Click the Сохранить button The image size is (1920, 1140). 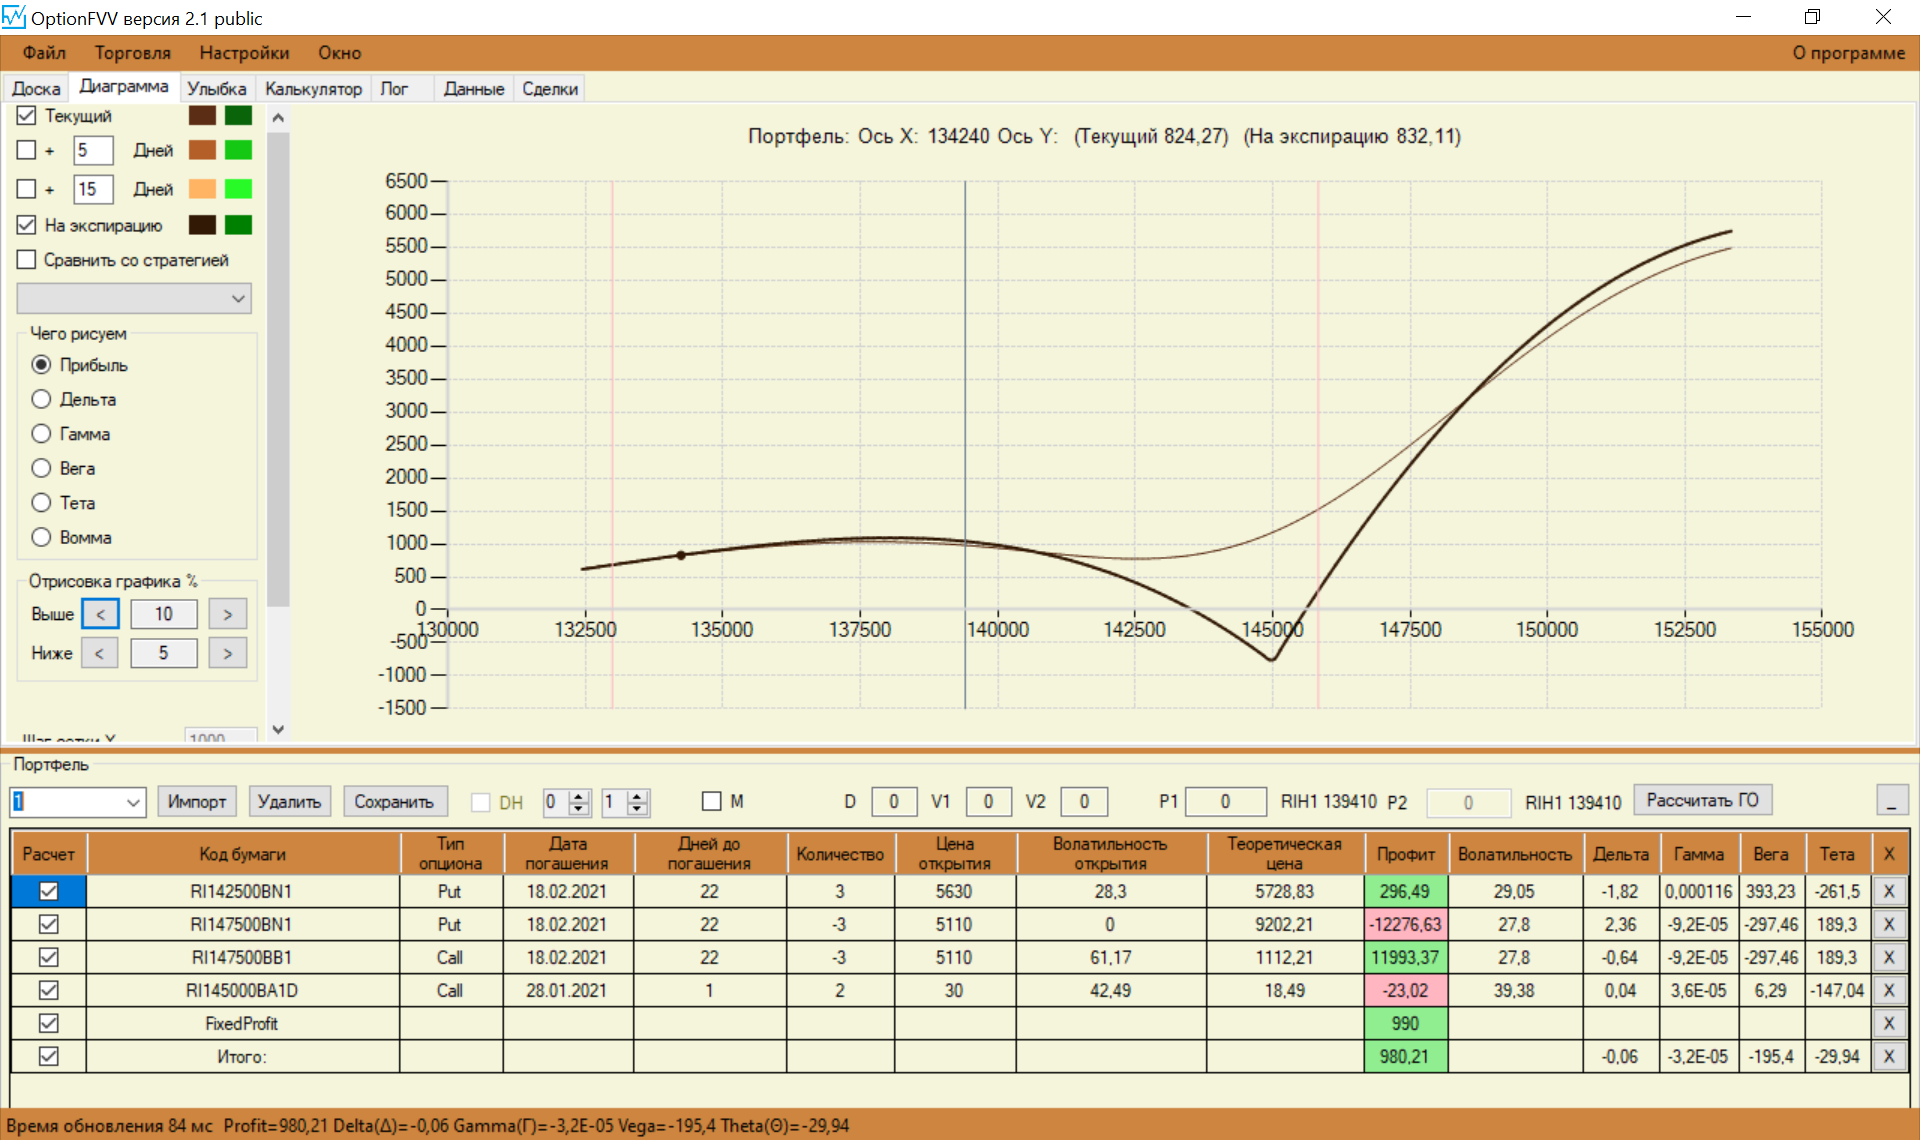[393, 802]
